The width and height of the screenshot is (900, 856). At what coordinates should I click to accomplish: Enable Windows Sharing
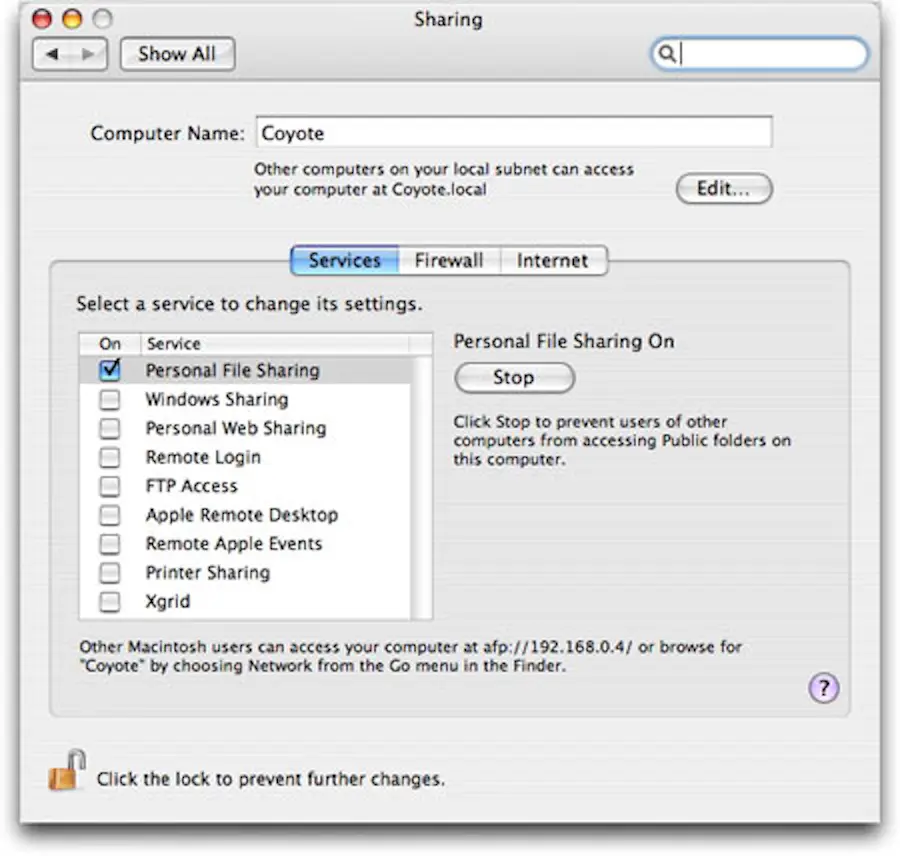(x=110, y=398)
